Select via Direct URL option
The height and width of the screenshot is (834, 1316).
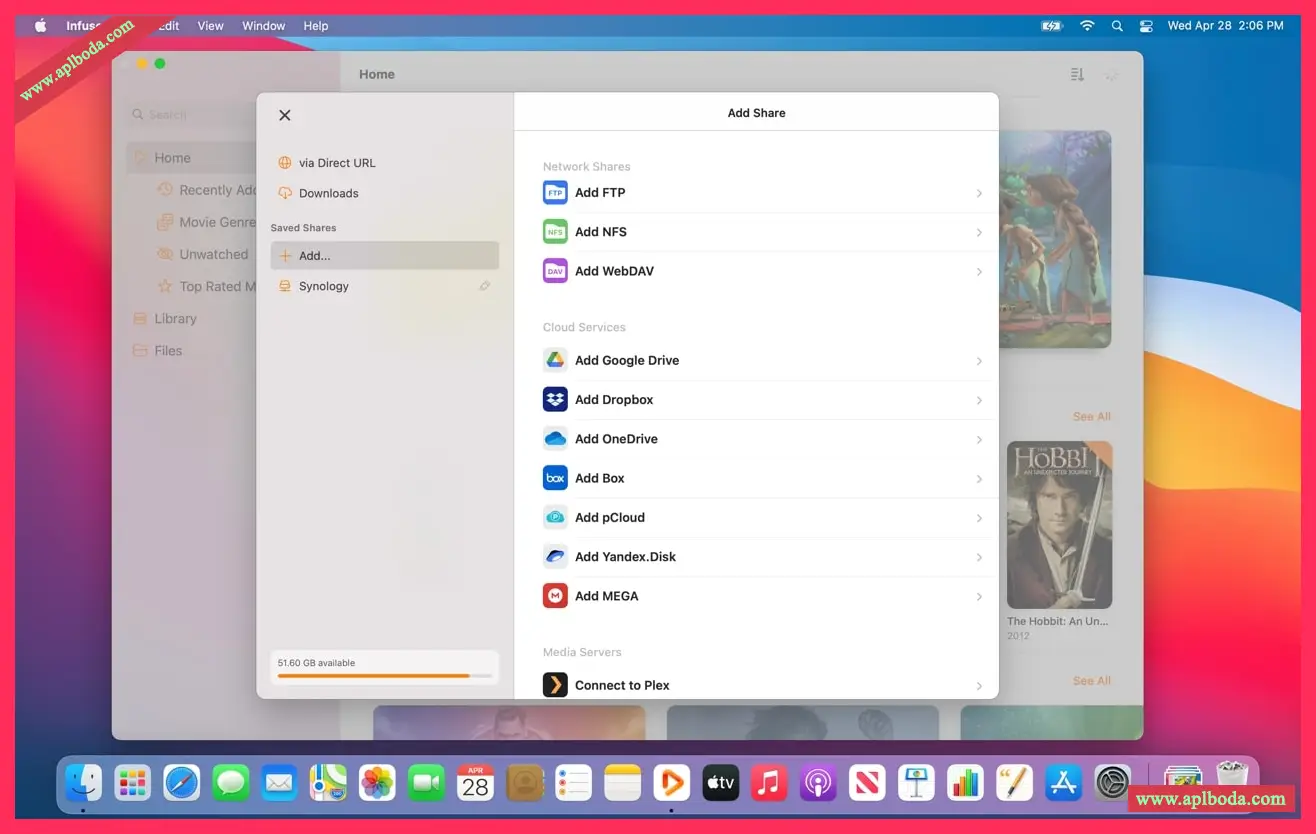coord(337,163)
